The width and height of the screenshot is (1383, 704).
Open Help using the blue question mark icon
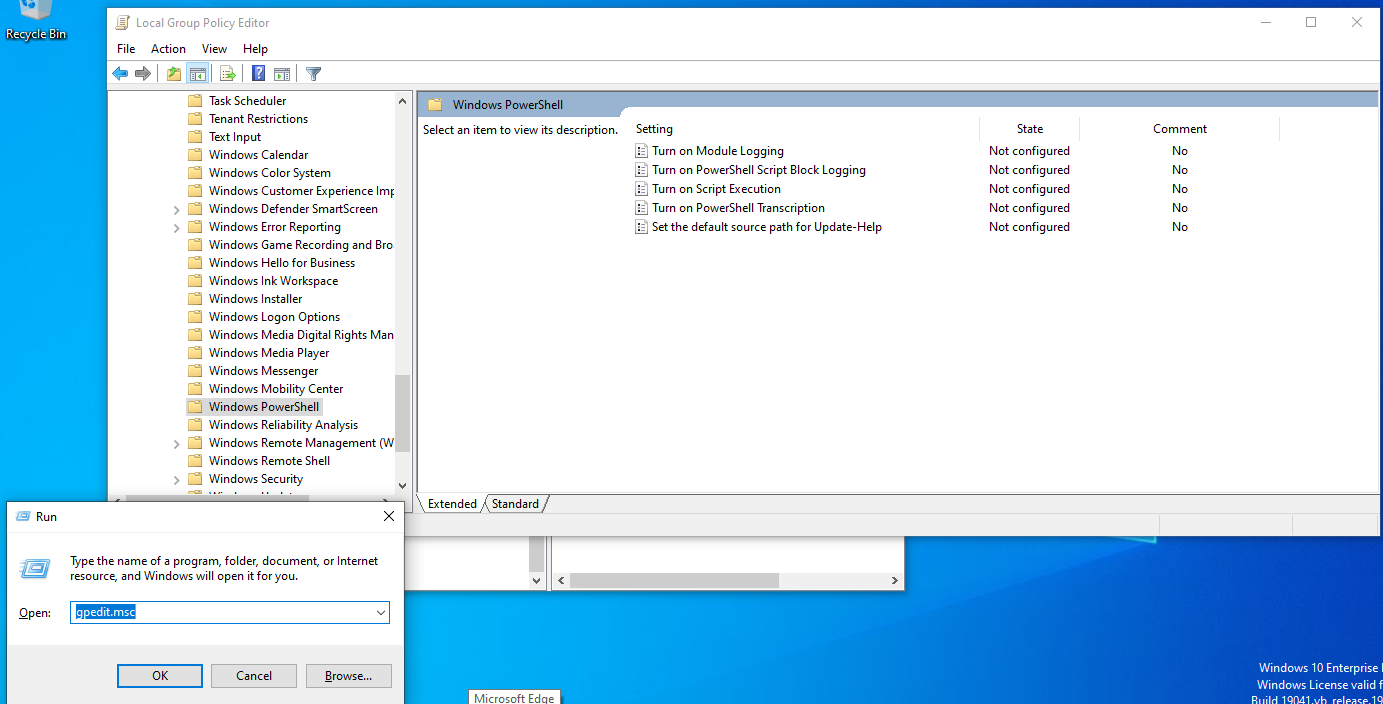(x=257, y=73)
